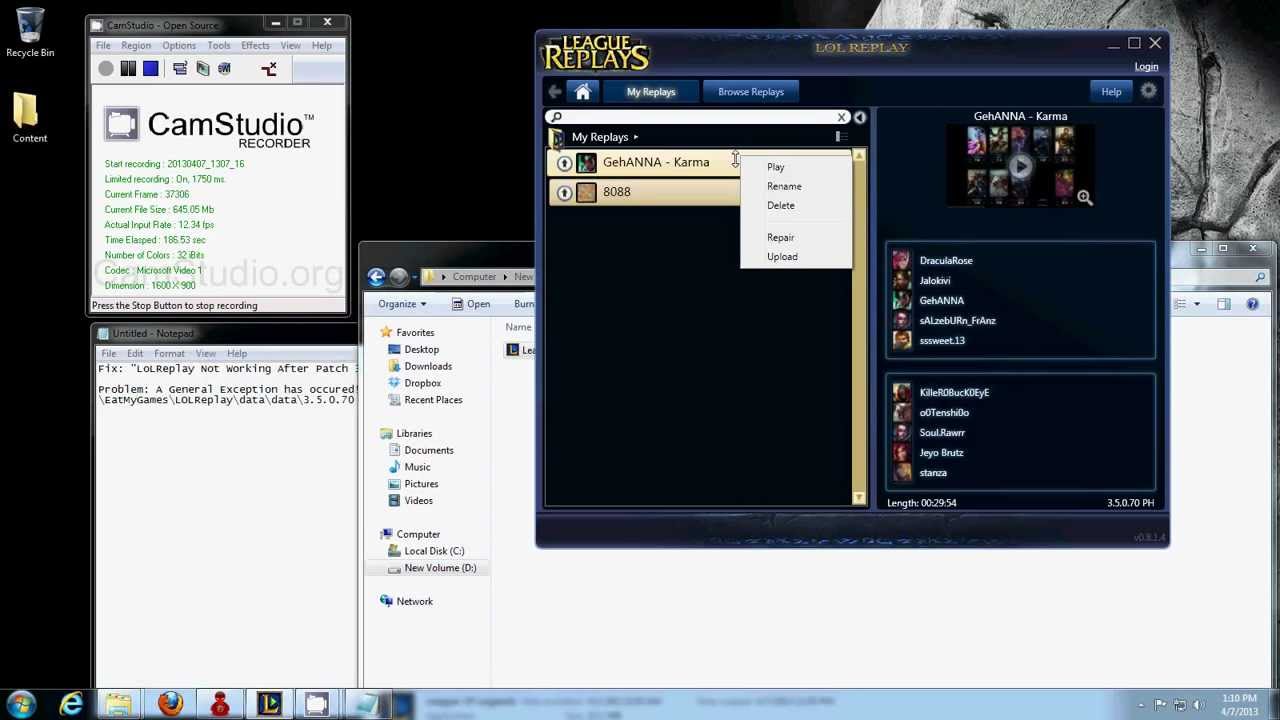Click replay list scrollbar down arrow
The width and height of the screenshot is (1280, 720).
859,497
